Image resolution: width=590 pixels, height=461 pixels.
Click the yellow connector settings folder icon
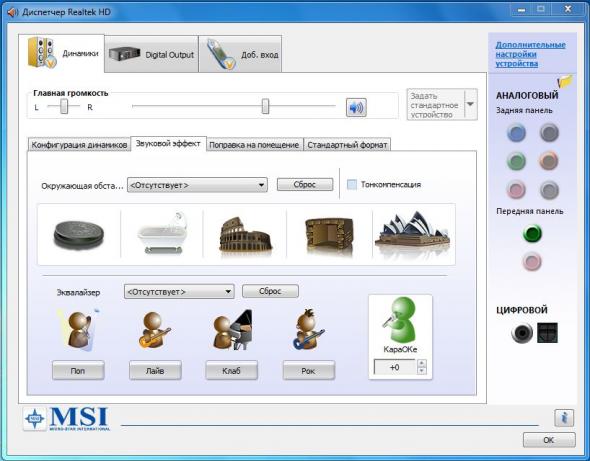click(x=565, y=82)
